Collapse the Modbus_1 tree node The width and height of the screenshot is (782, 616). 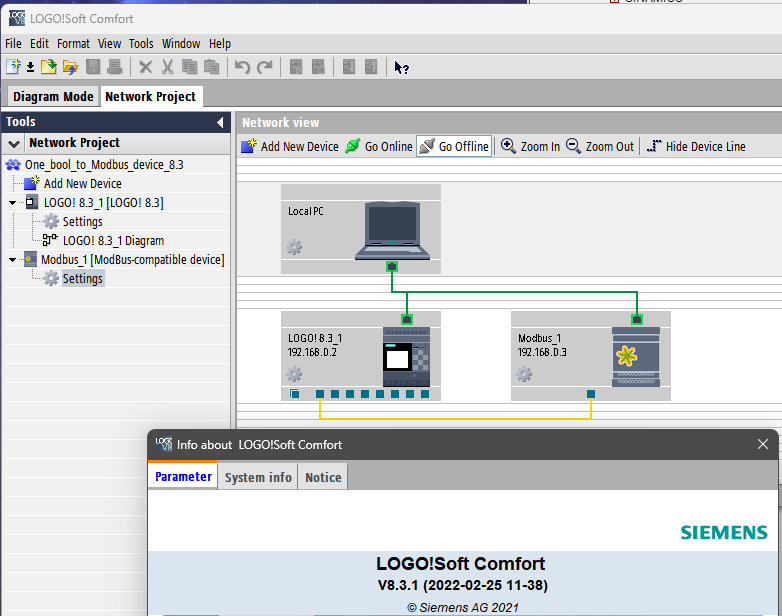[x=13, y=260]
